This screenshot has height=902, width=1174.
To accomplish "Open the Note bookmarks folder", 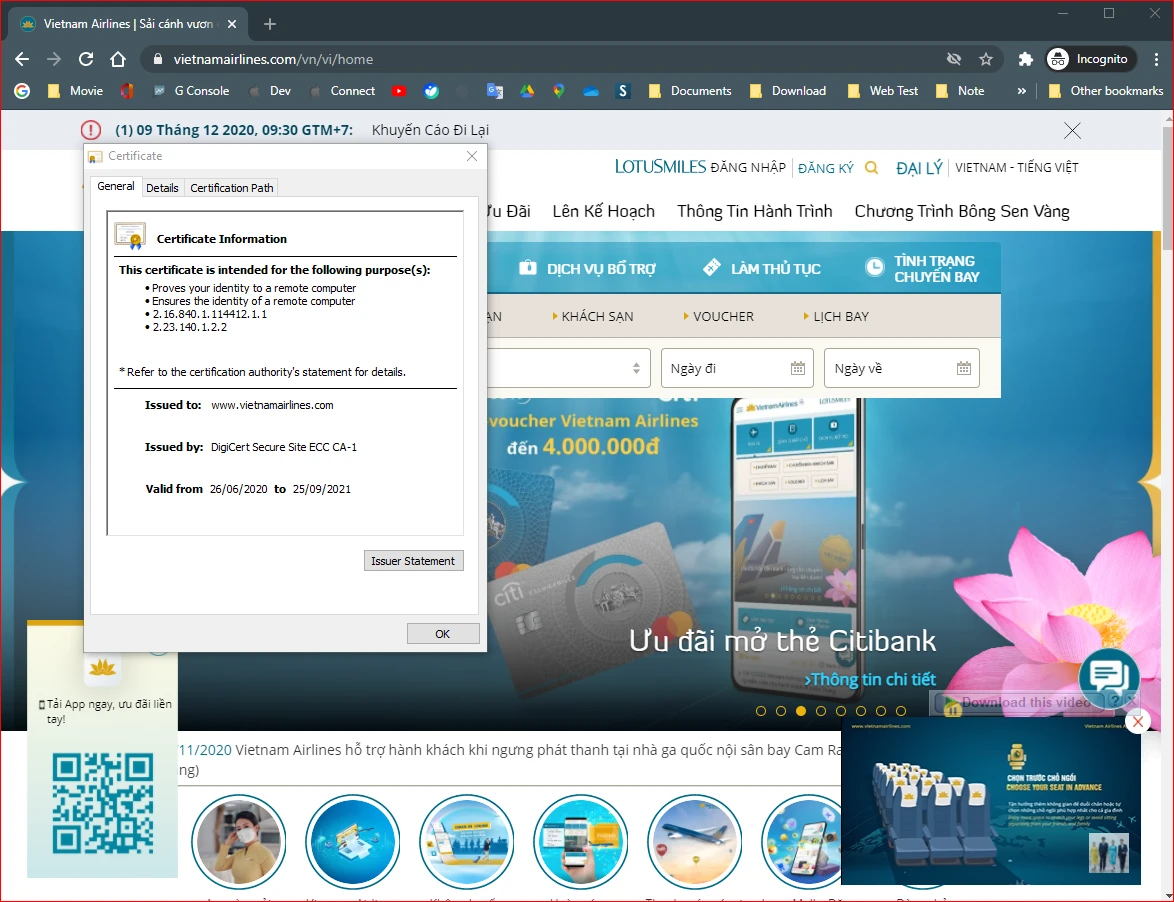I will (961, 91).
